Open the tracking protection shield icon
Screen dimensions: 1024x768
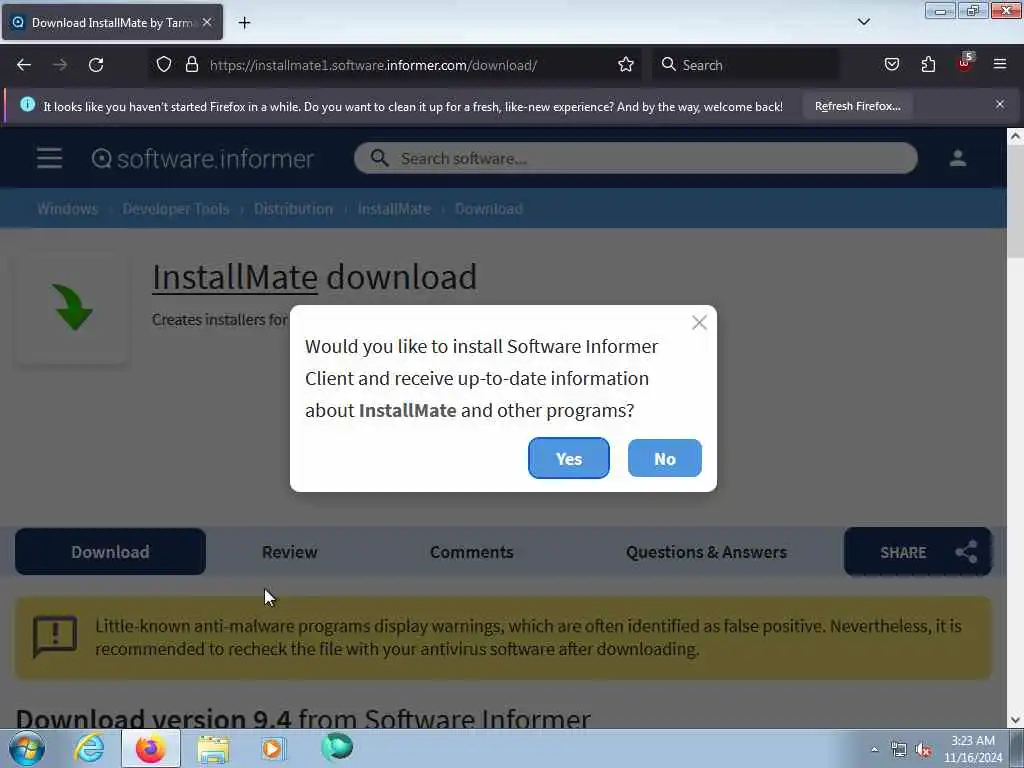(164, 65)
